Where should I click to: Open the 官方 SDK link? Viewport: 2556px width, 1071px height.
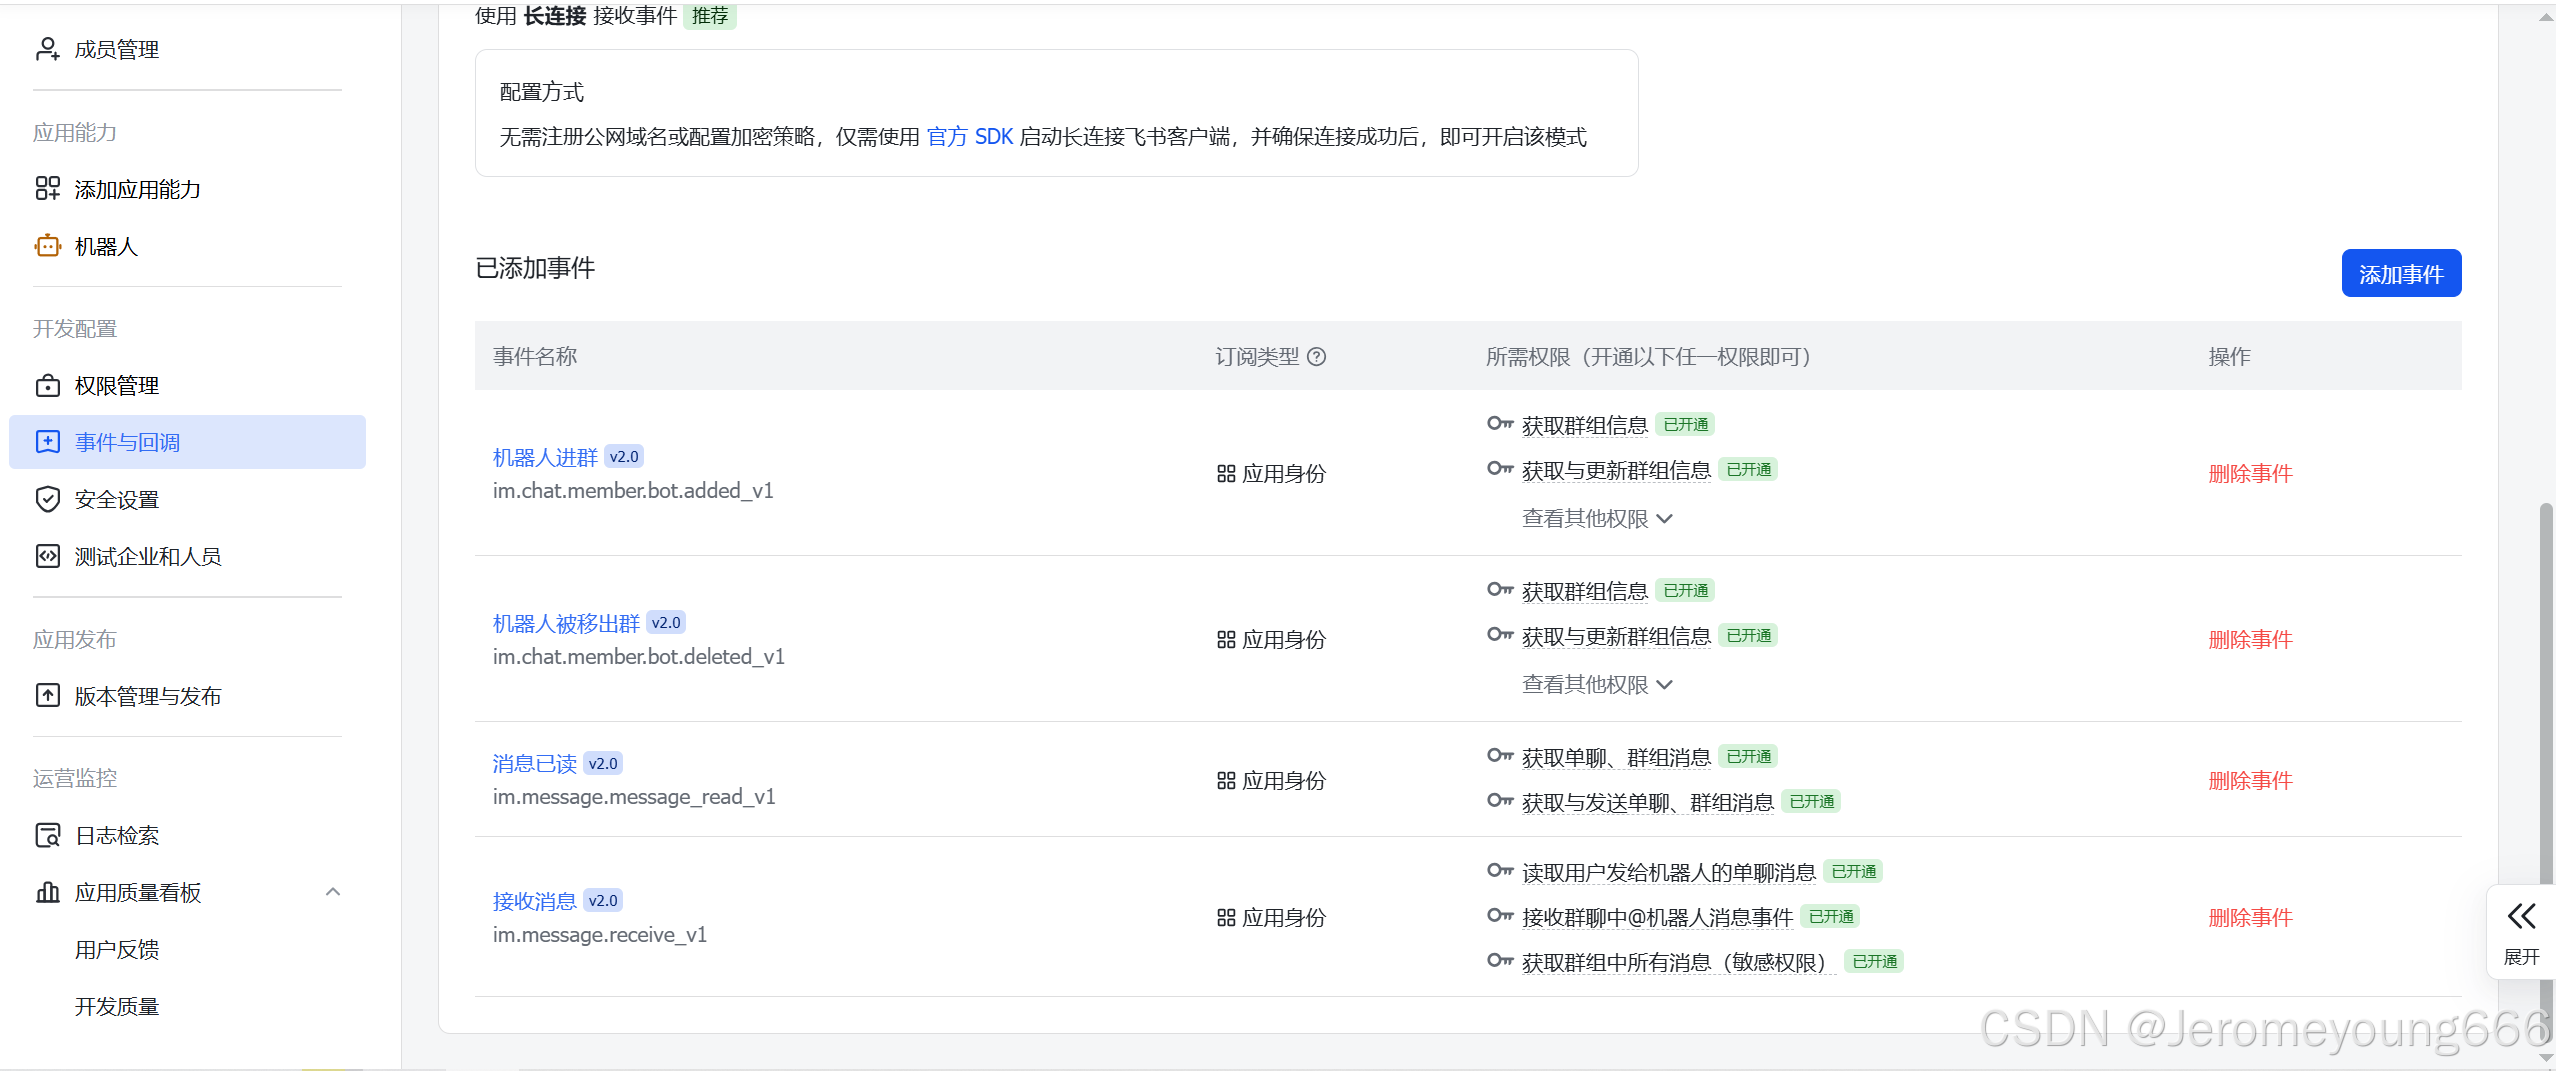(x=970, y=137)
